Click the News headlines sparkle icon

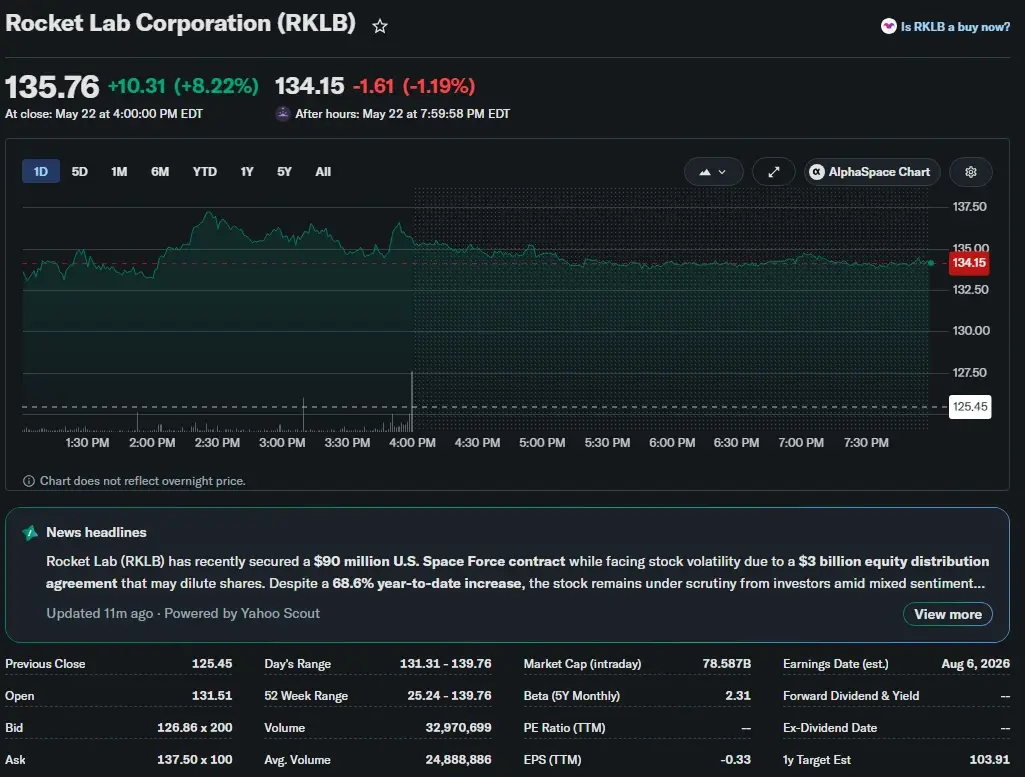(x=29, y=533)
